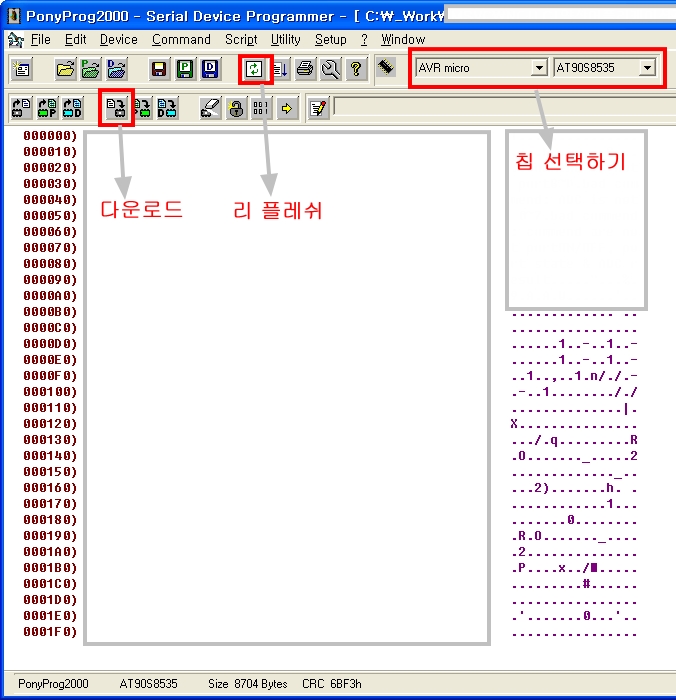Open the File menu
The height and width of the screenshot is (700, 676).
pos(41,40)
